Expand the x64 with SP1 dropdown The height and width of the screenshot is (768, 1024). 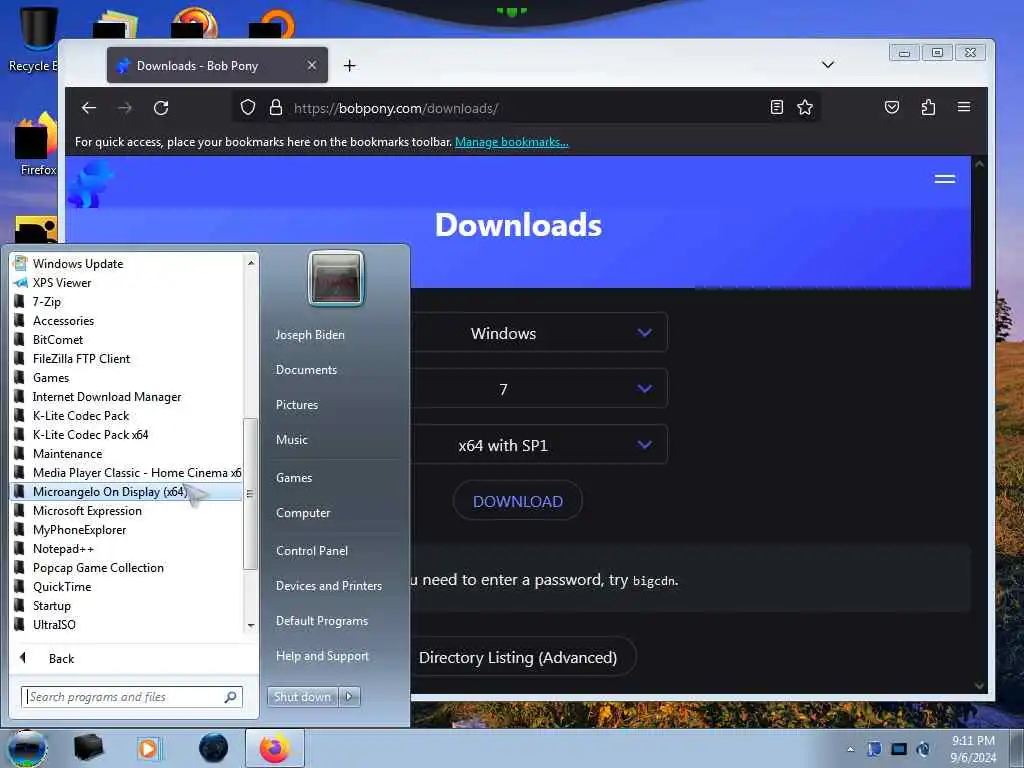click(539, 445)
